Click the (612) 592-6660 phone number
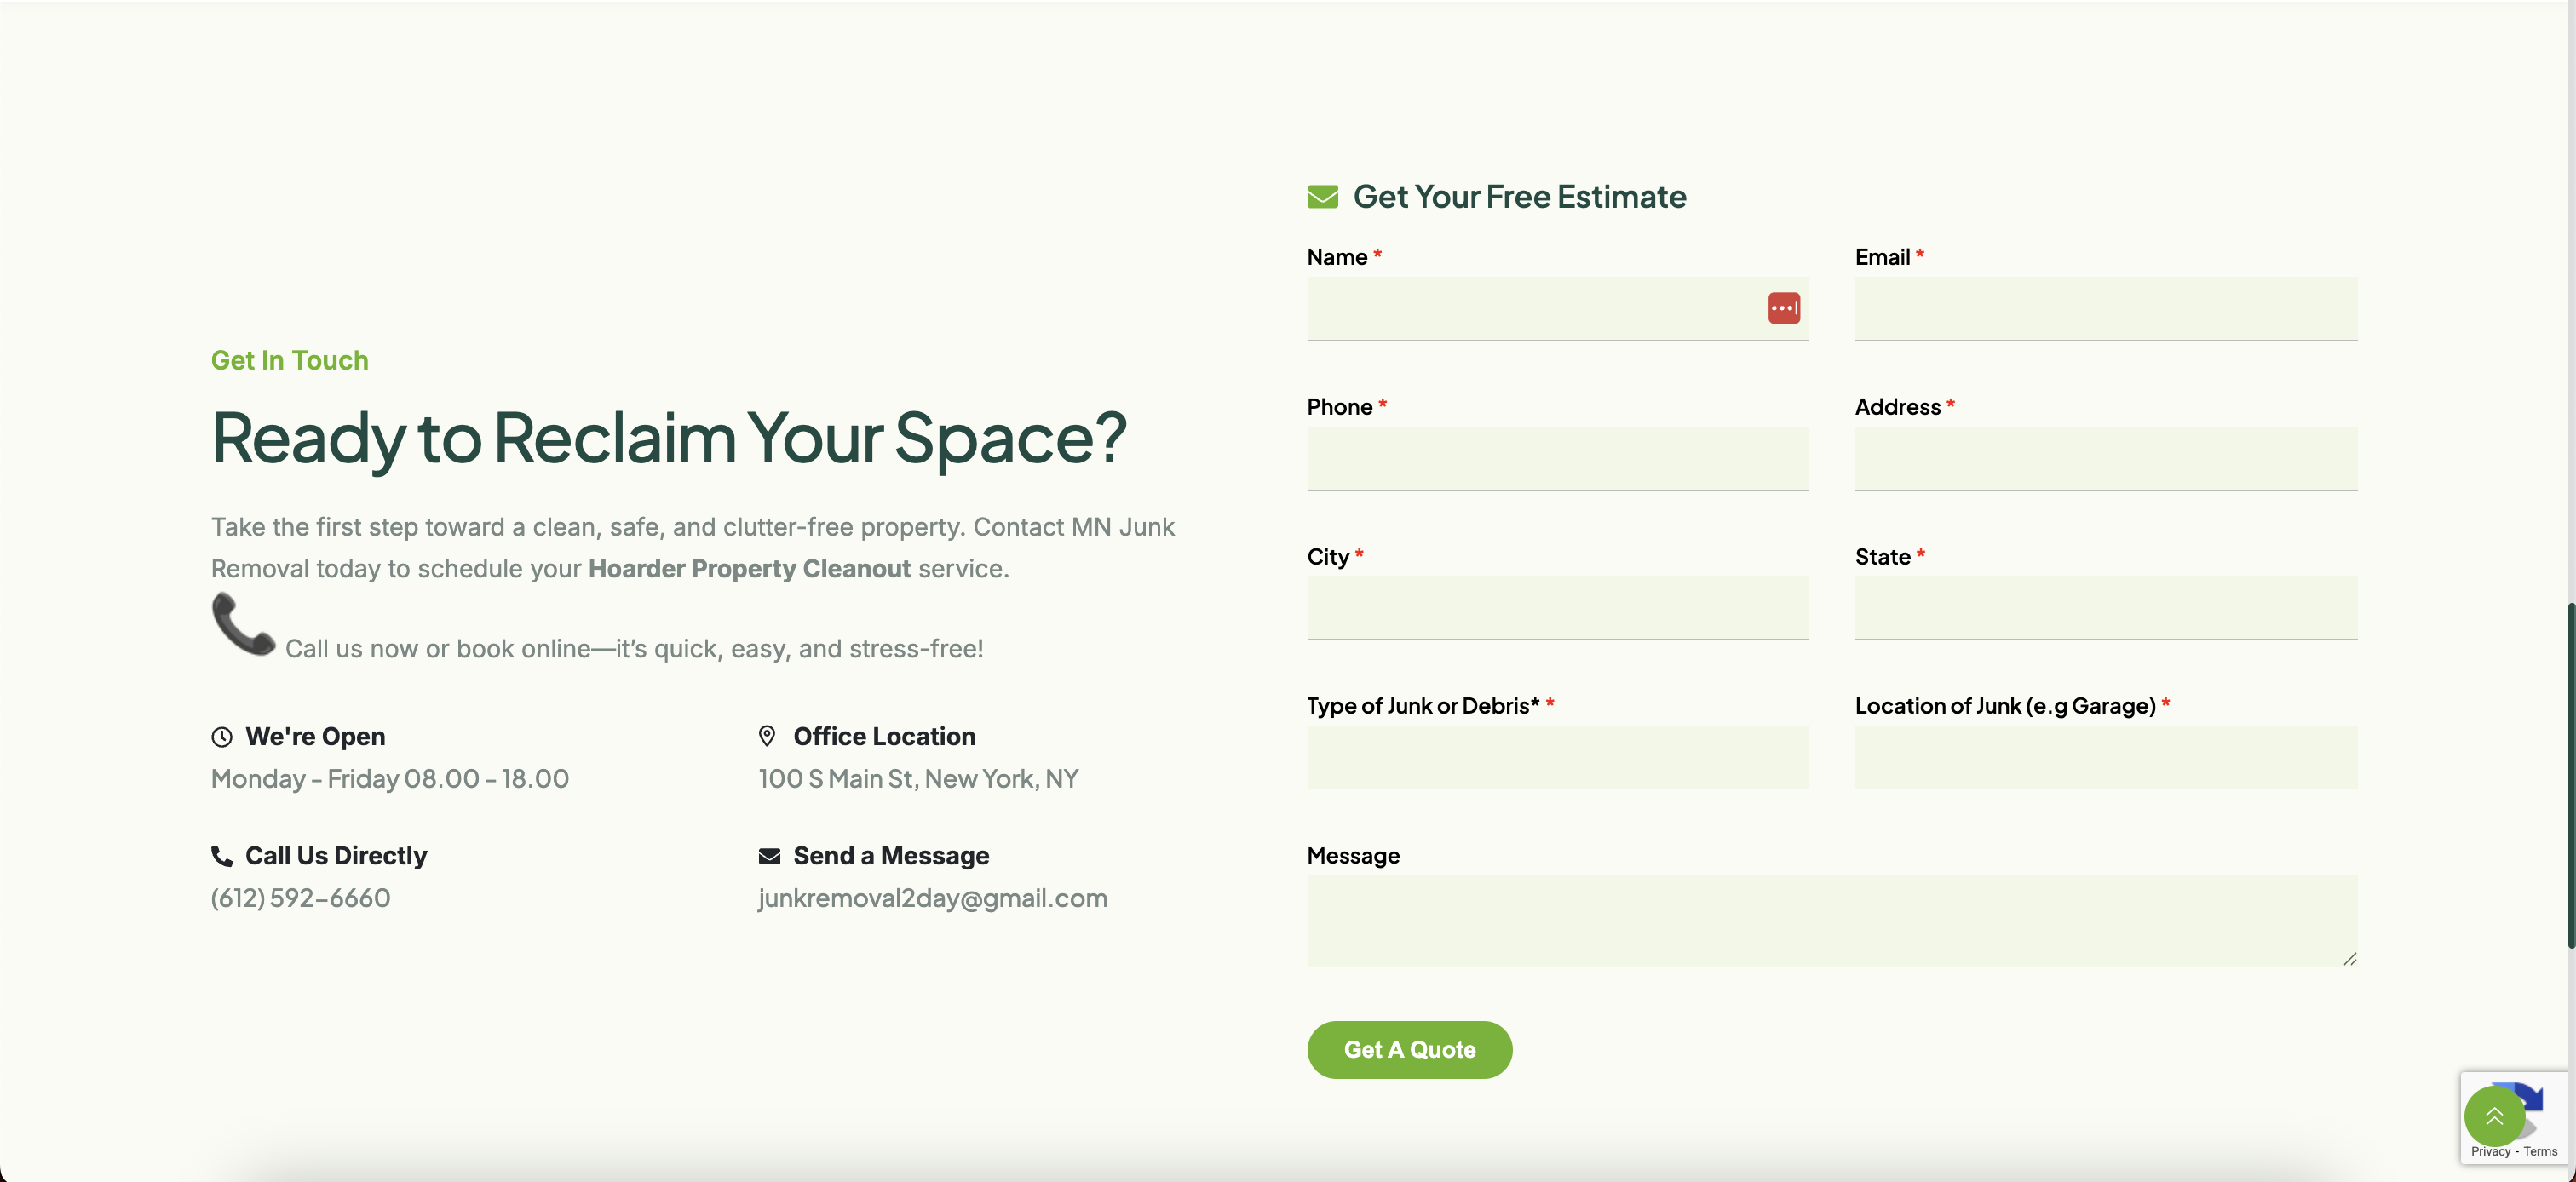The image size is (2576, 1182). pyautogui.click(x=300, y=898)
